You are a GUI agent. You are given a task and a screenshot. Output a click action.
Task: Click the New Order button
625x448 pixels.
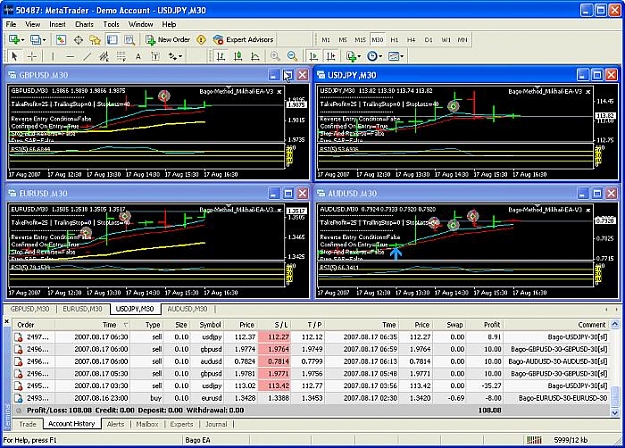(167, 40)
